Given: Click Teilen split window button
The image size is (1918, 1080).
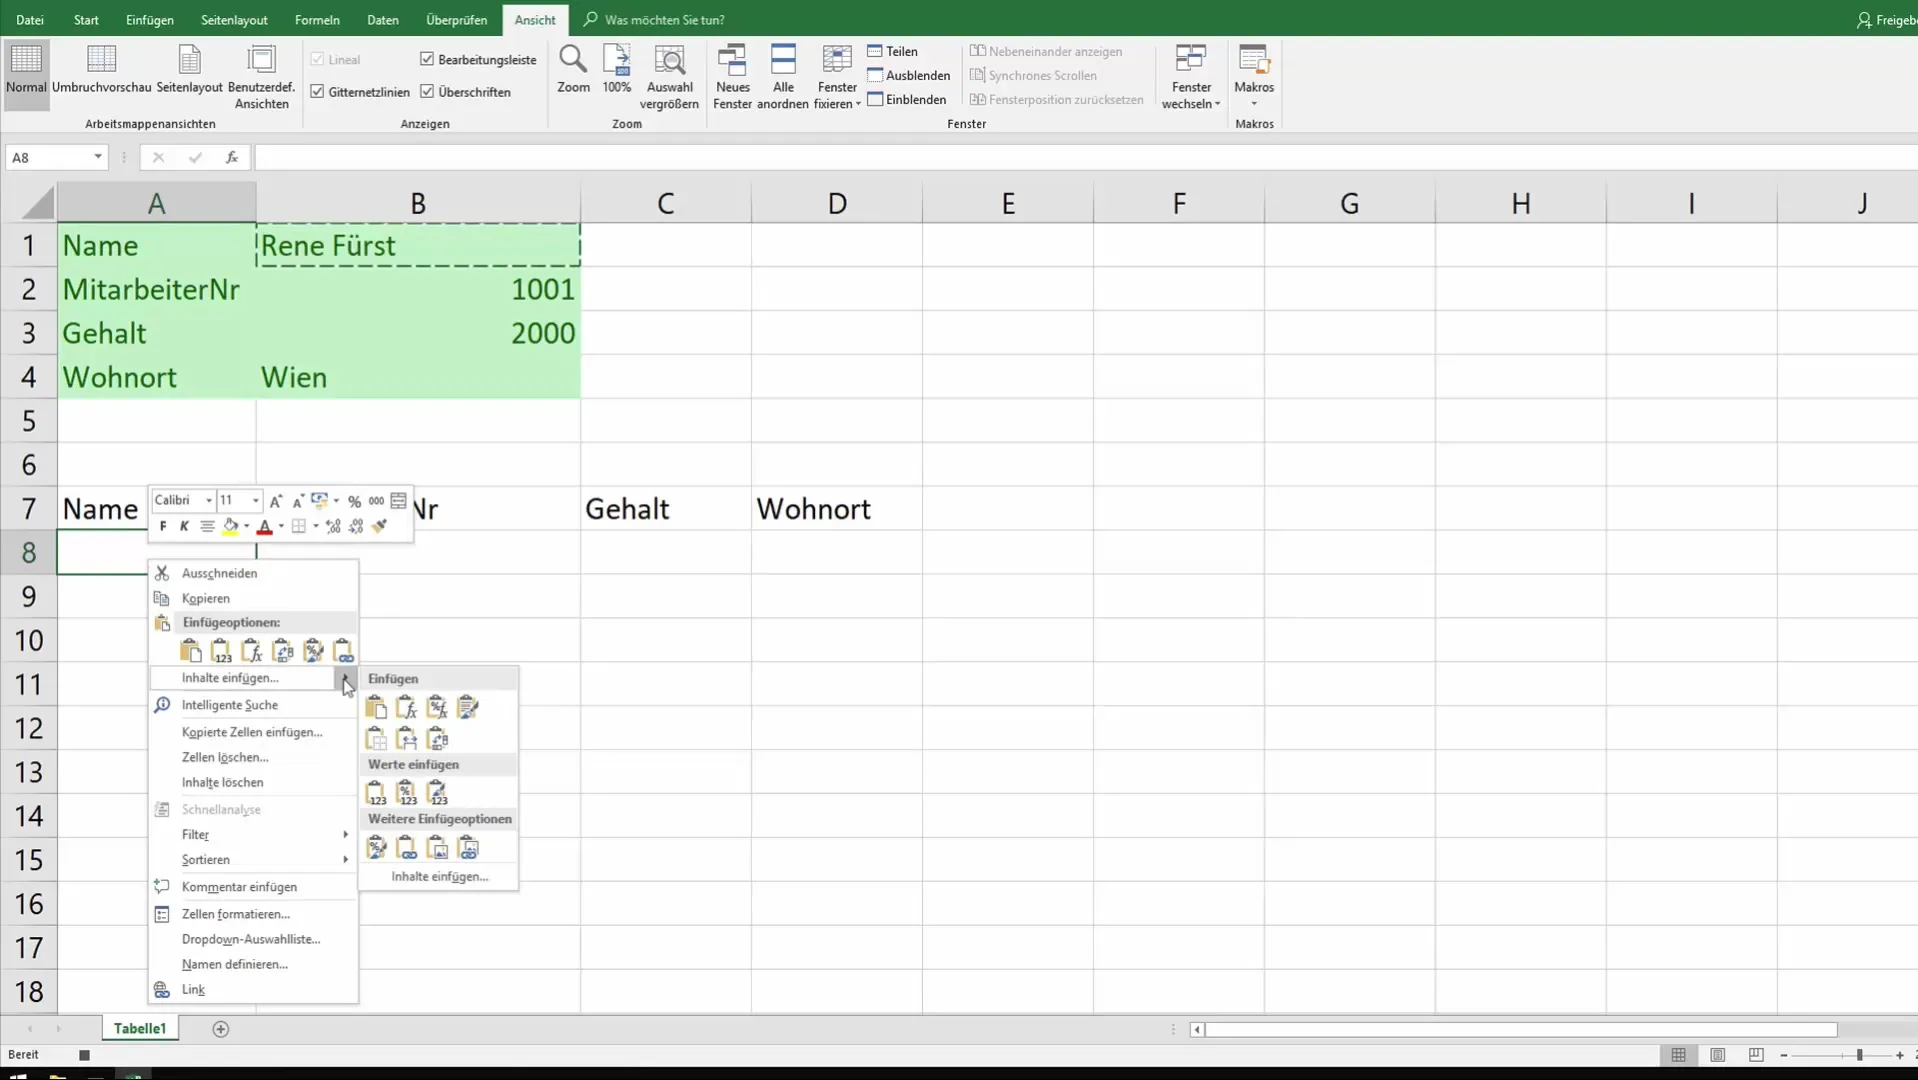Looking at the screenshot, I should [892, 51].
